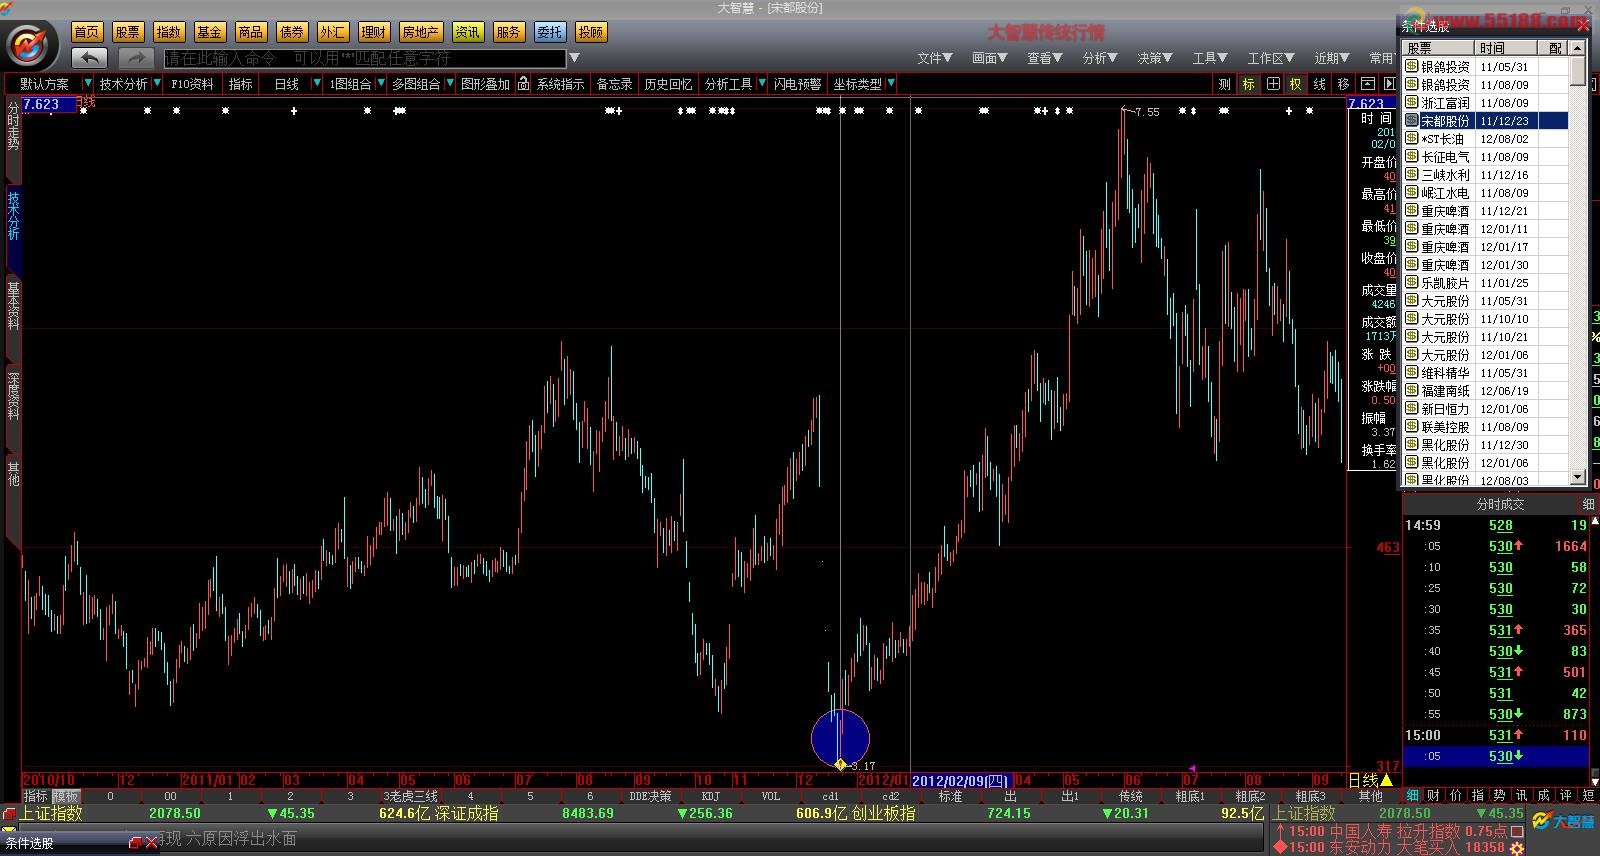Click the forward arrow navigation button
The height and width of the screenshot is (856, 1600).
click(x=136, y=58)
